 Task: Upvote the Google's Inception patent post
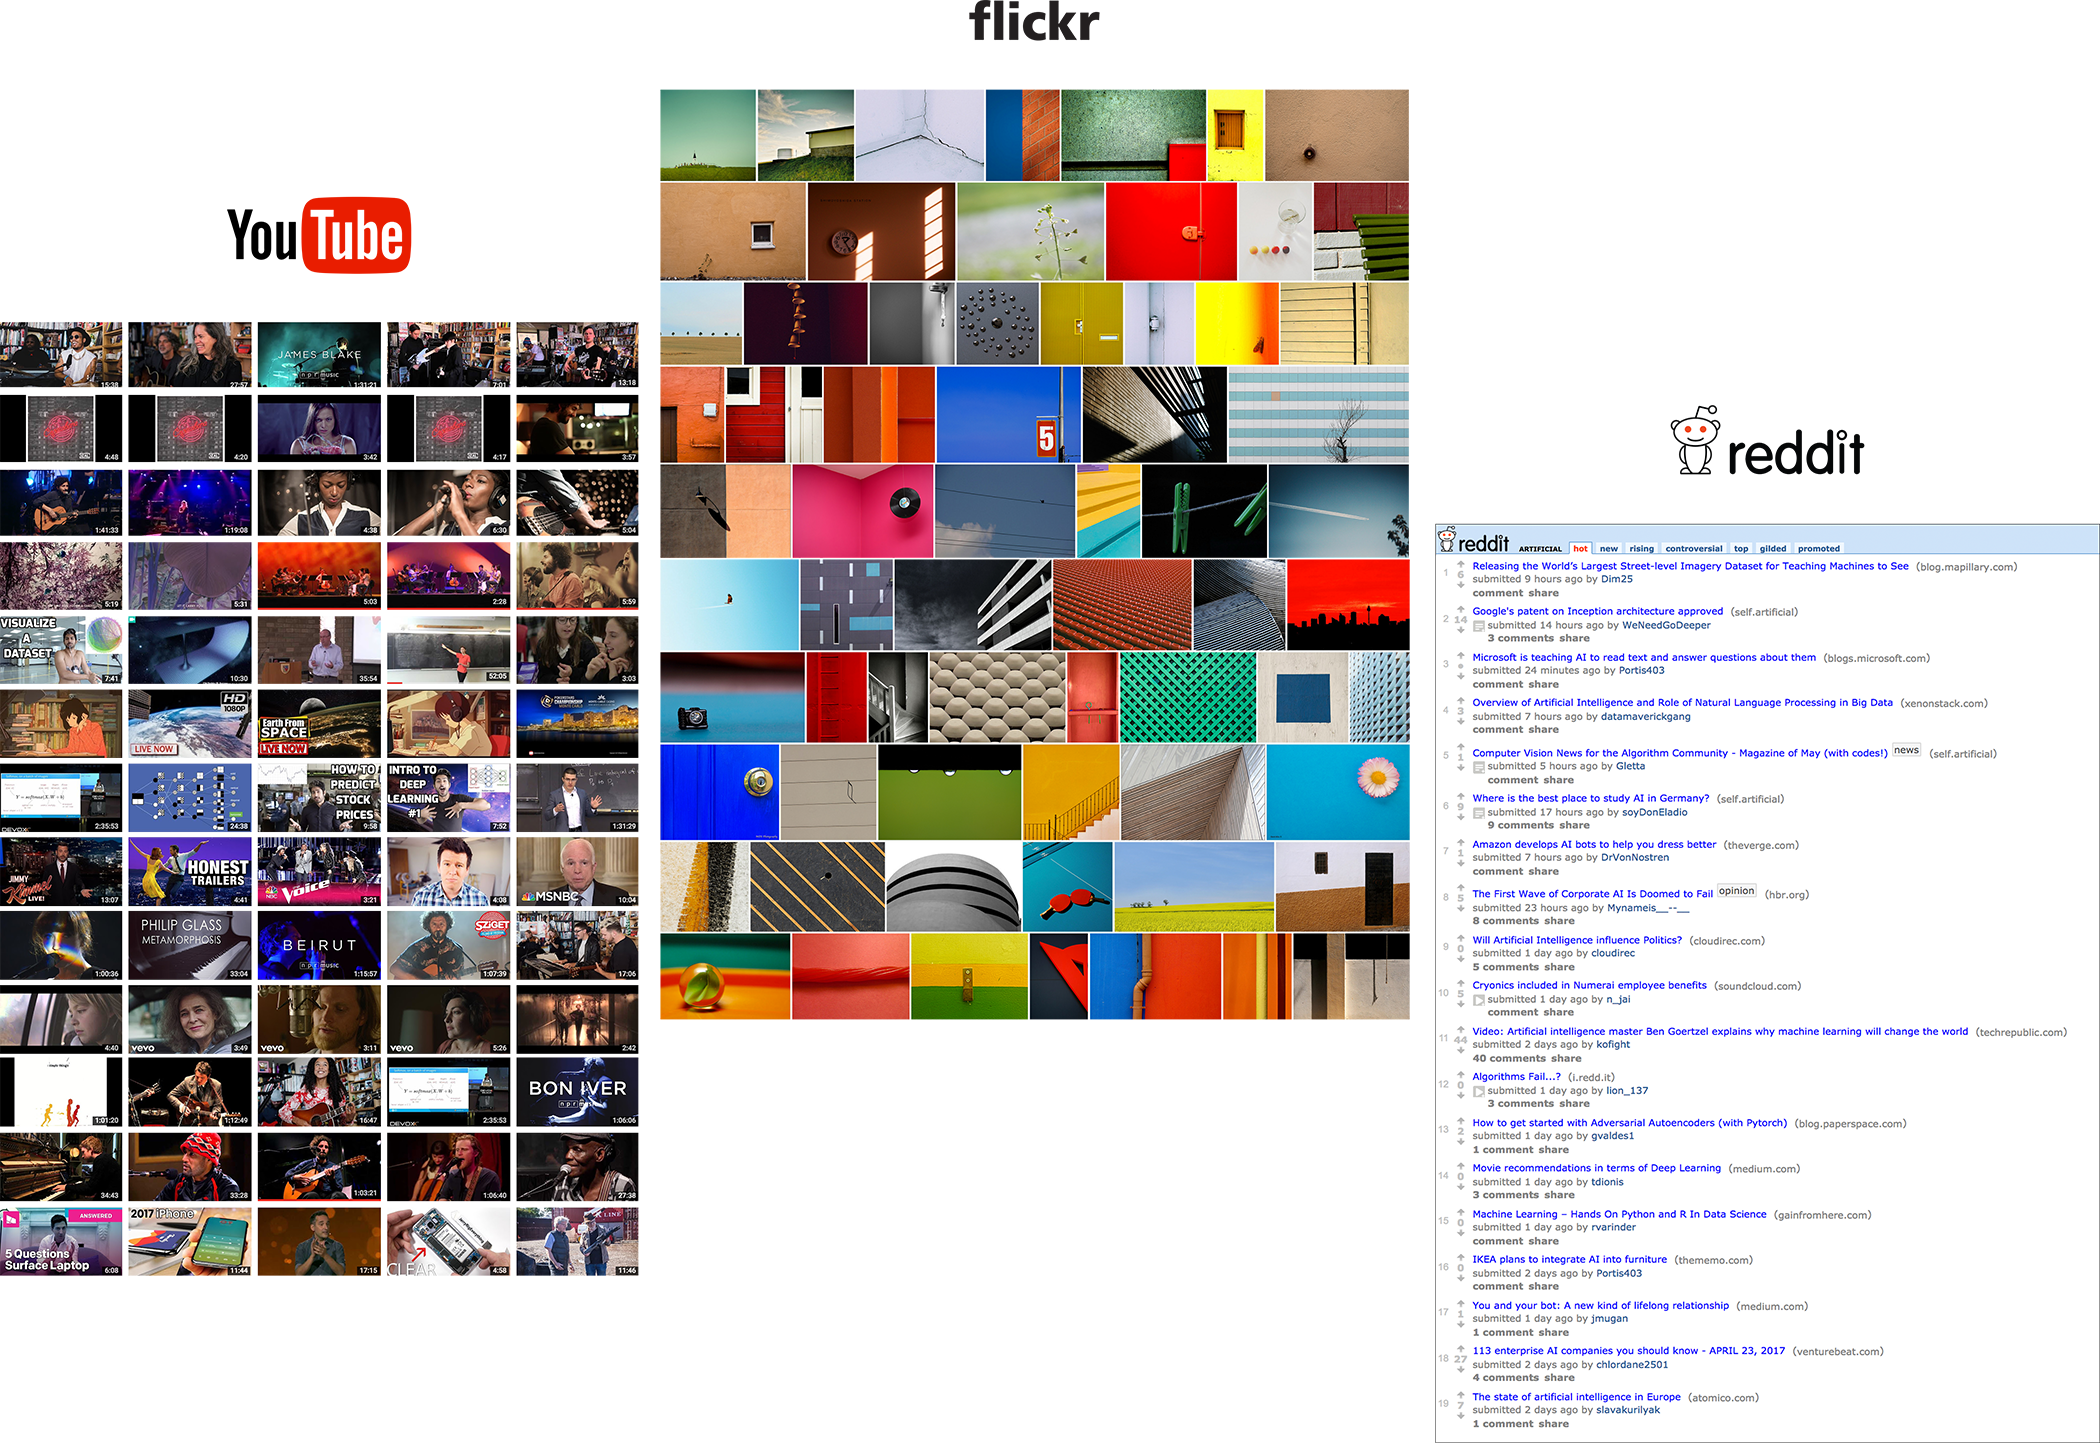1461,608
